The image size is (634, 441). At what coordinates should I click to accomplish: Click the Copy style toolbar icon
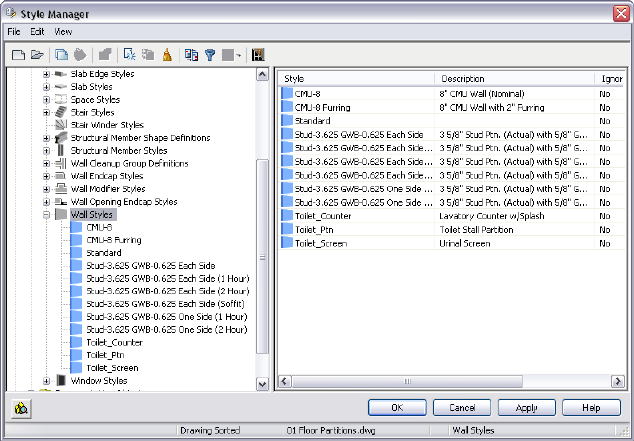(61, 55)
